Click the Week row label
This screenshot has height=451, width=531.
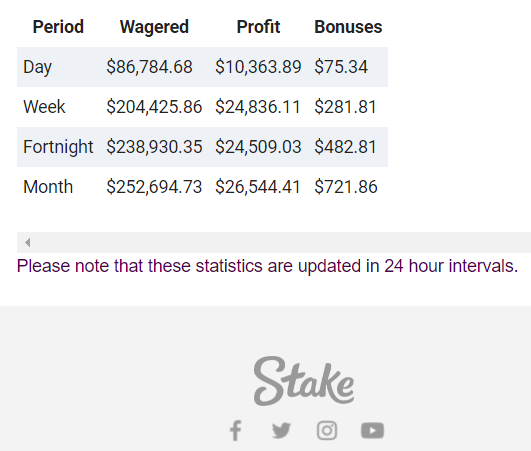point(44,107)
